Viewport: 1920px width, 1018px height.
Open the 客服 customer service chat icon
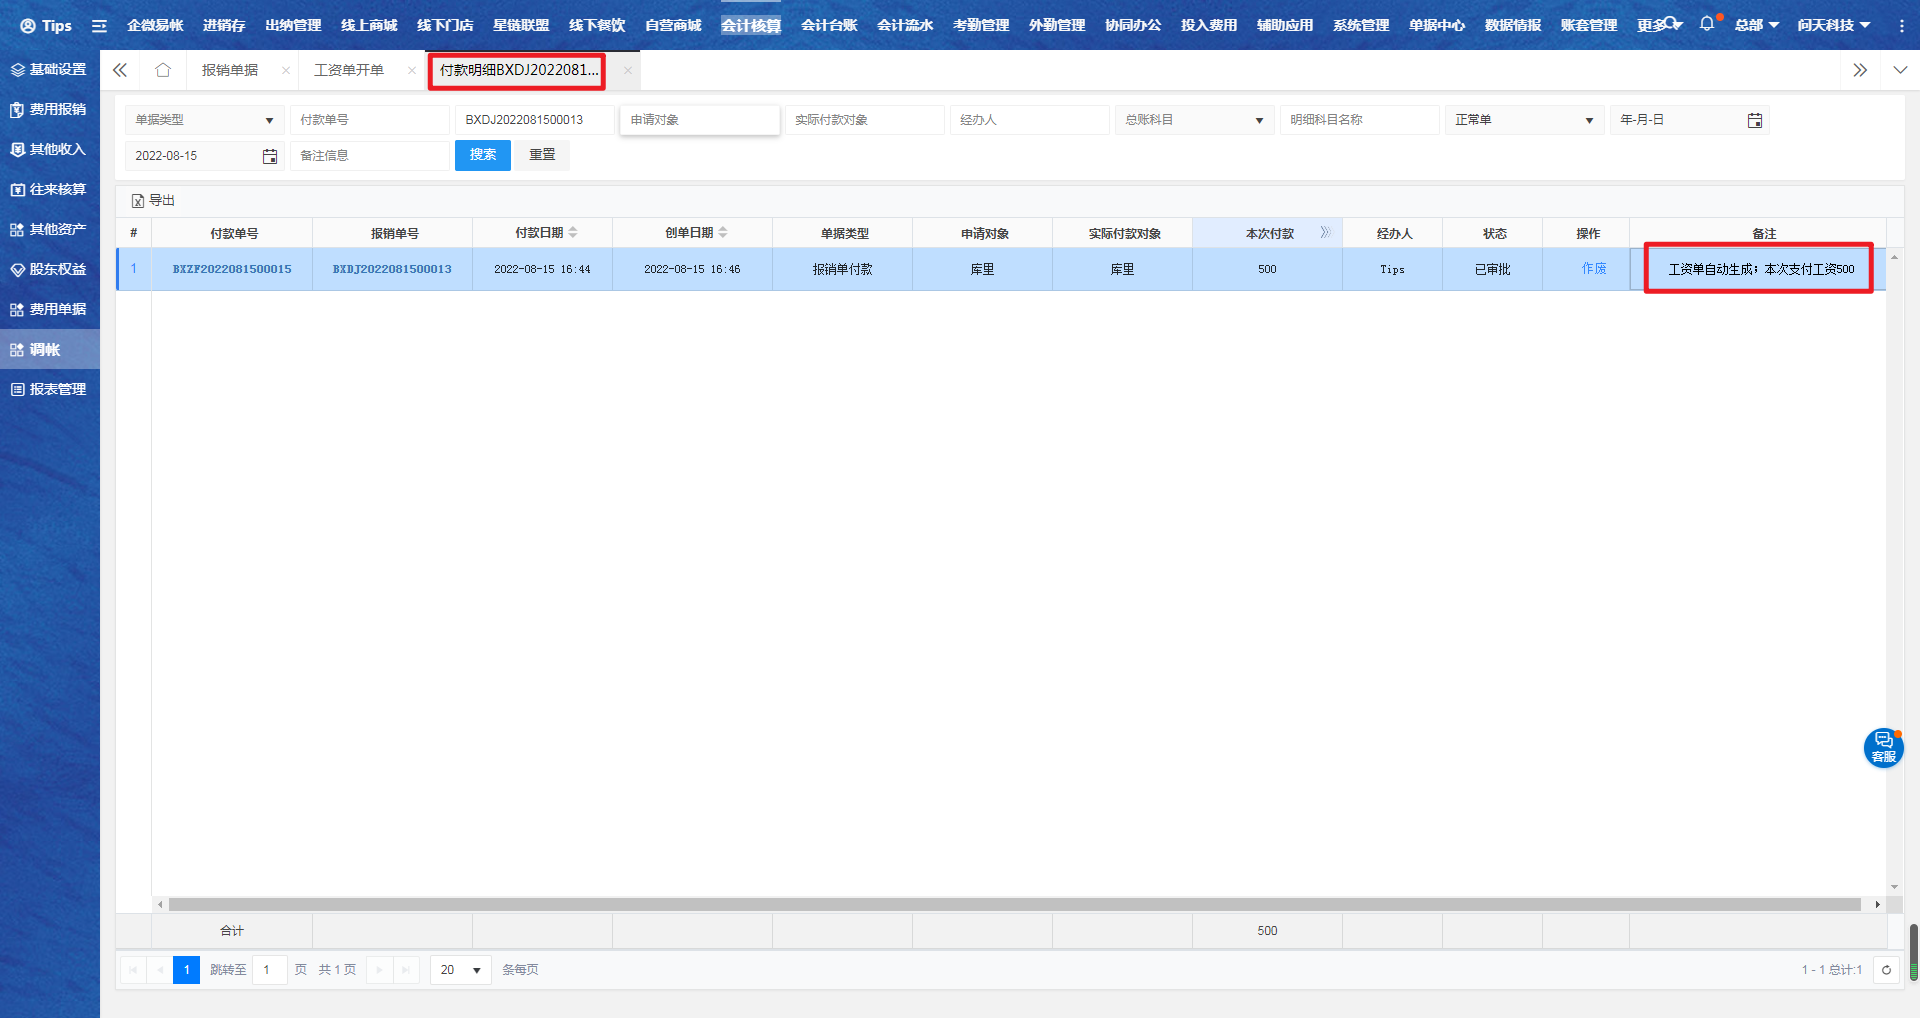[x=1883, y=747]
